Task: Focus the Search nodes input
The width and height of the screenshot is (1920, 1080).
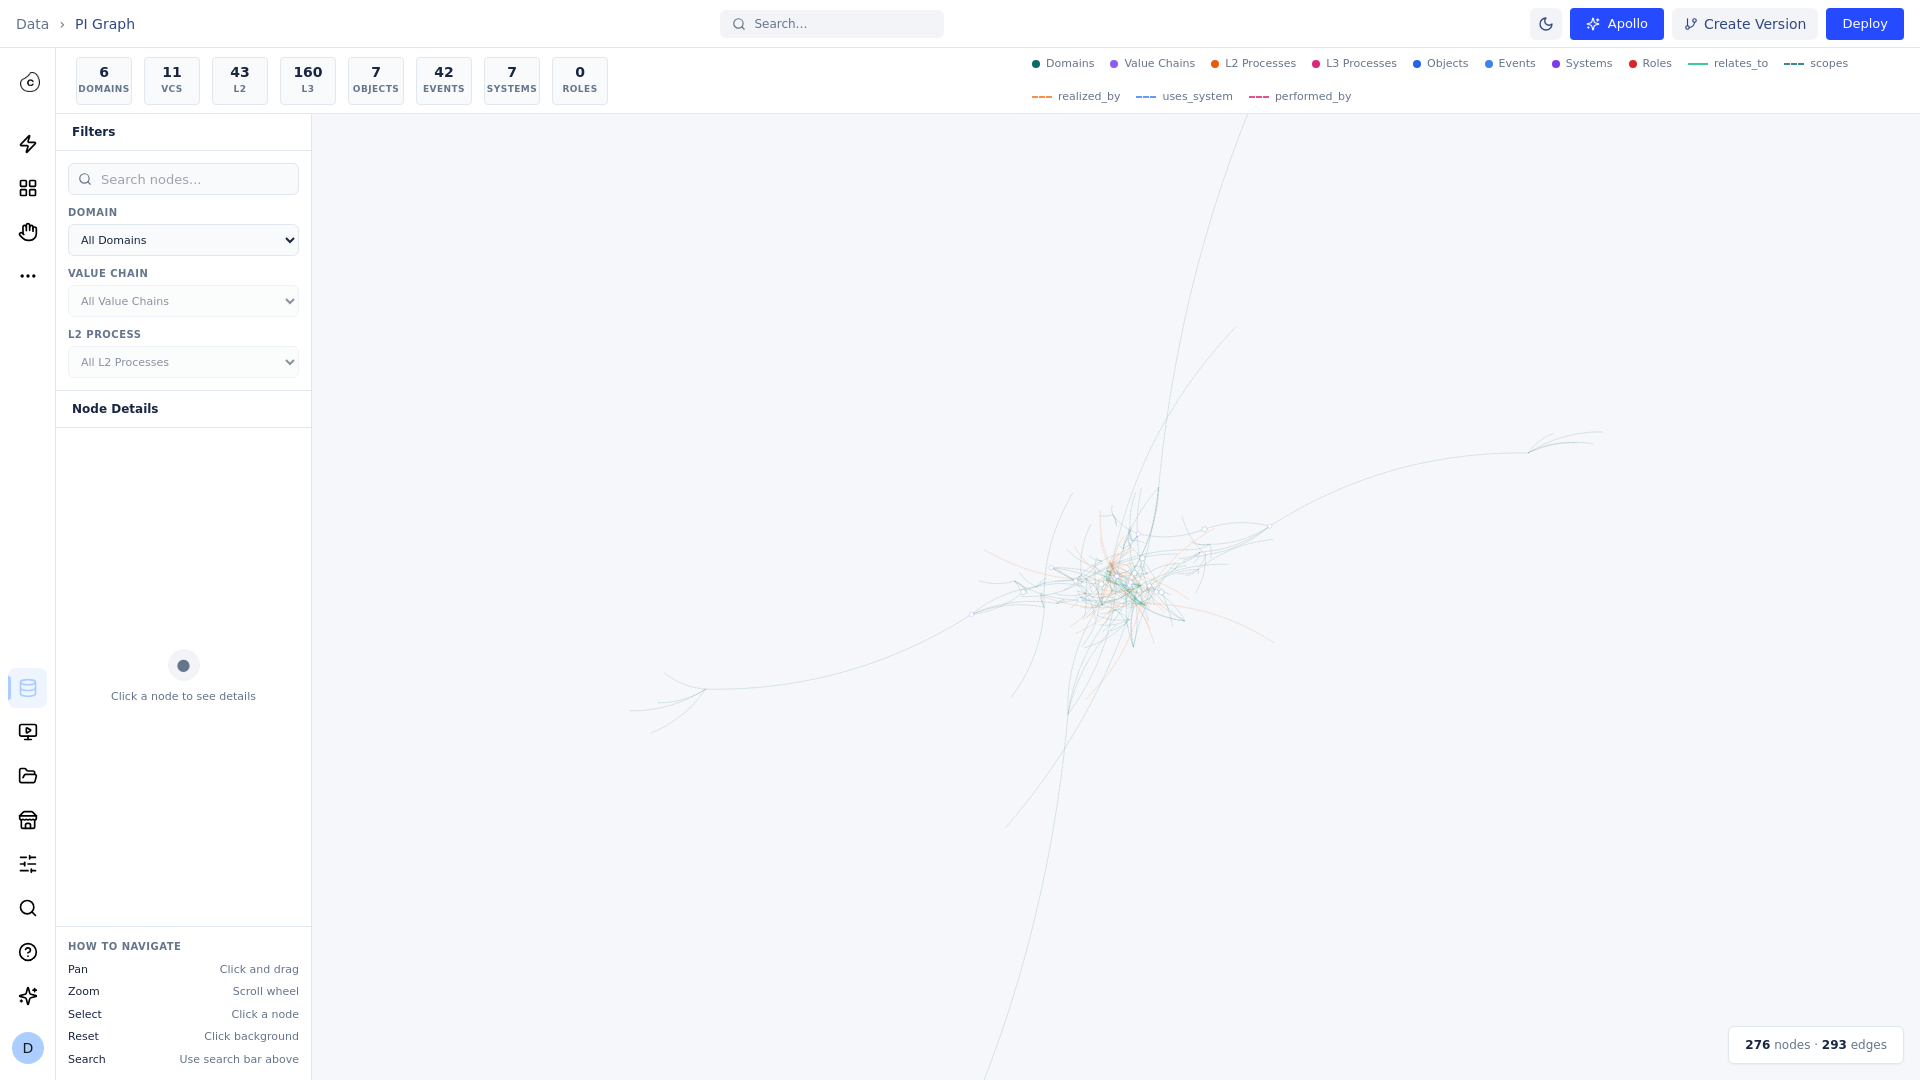Action: (x=183, y=179)
